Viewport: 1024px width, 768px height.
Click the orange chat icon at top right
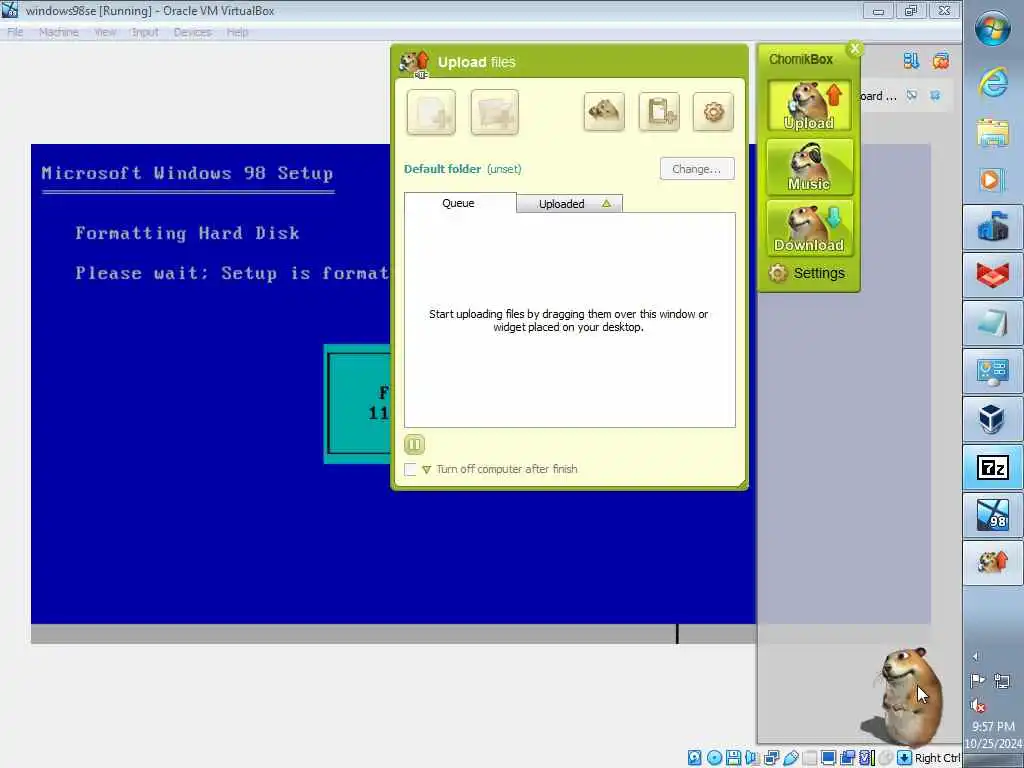pos(941,61)
